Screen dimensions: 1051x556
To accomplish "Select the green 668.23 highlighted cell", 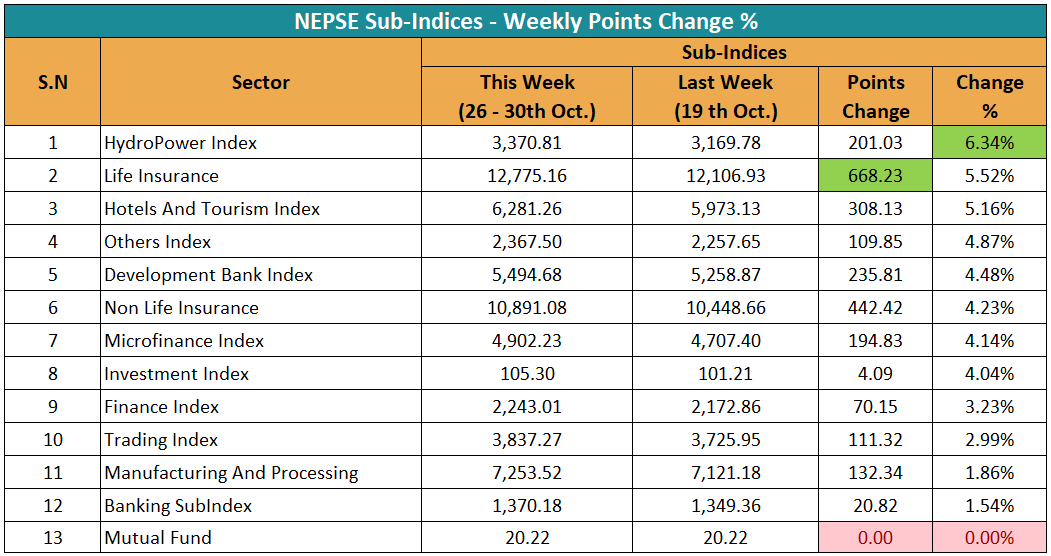I will click(x=875, y=176).
